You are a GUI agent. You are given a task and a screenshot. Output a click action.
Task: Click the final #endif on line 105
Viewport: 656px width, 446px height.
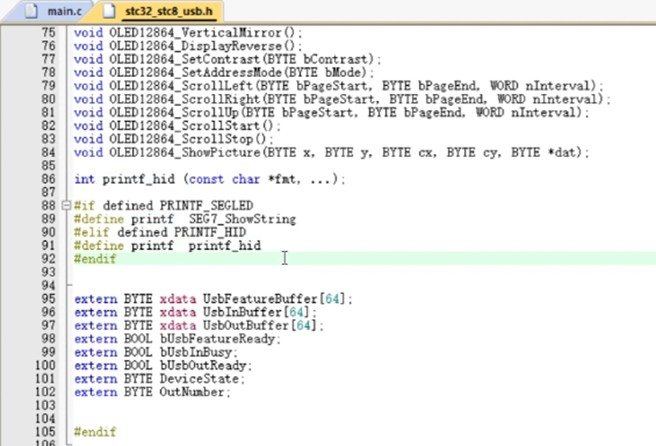click(x=94, y=432)
